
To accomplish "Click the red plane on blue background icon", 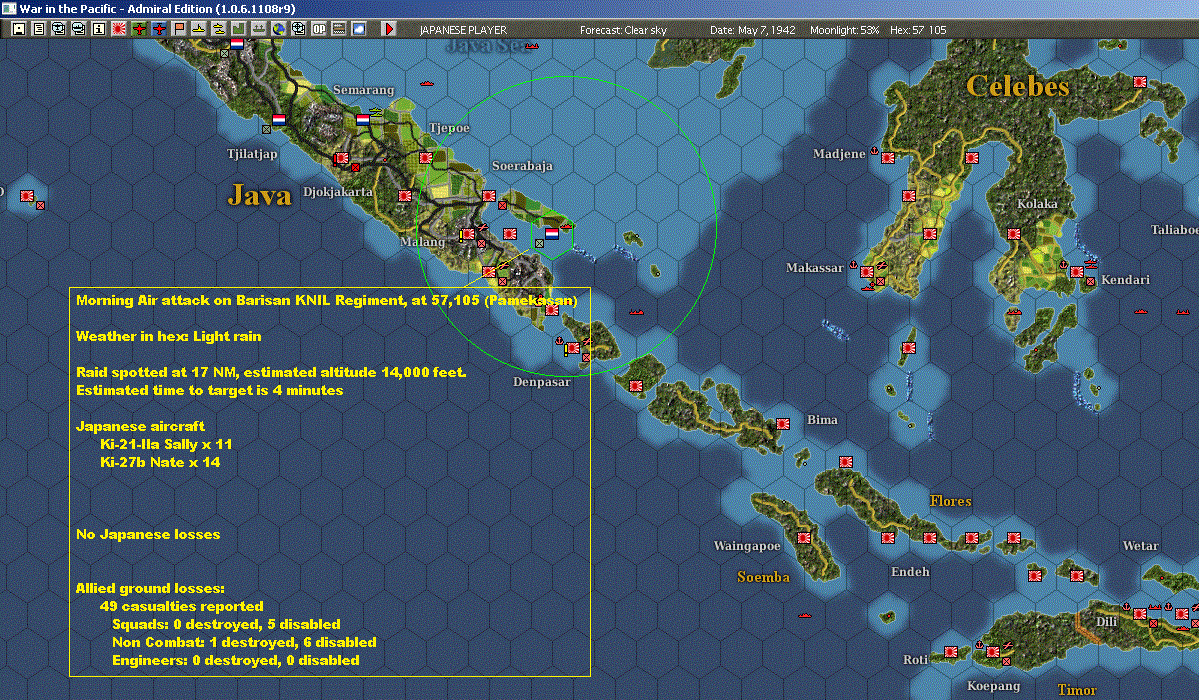I will (x=159, y=28).
